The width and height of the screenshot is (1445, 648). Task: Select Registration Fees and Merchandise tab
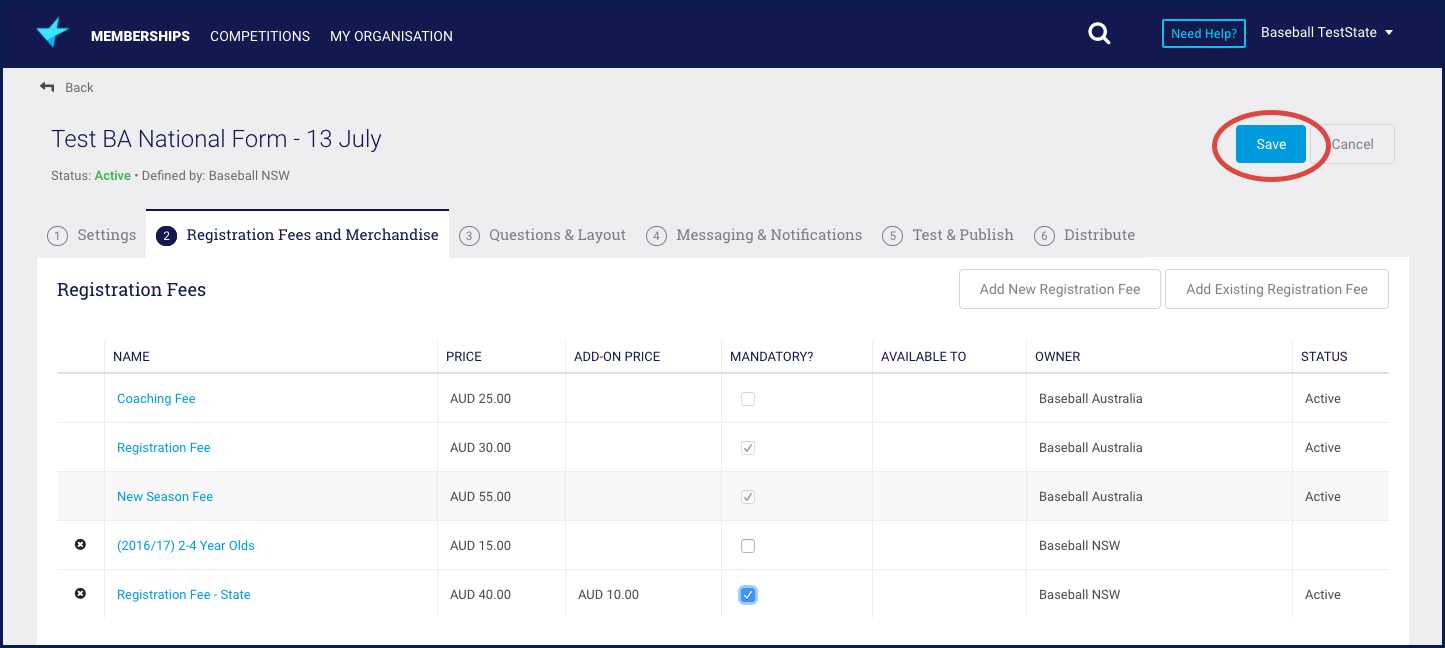coord(298,235)
